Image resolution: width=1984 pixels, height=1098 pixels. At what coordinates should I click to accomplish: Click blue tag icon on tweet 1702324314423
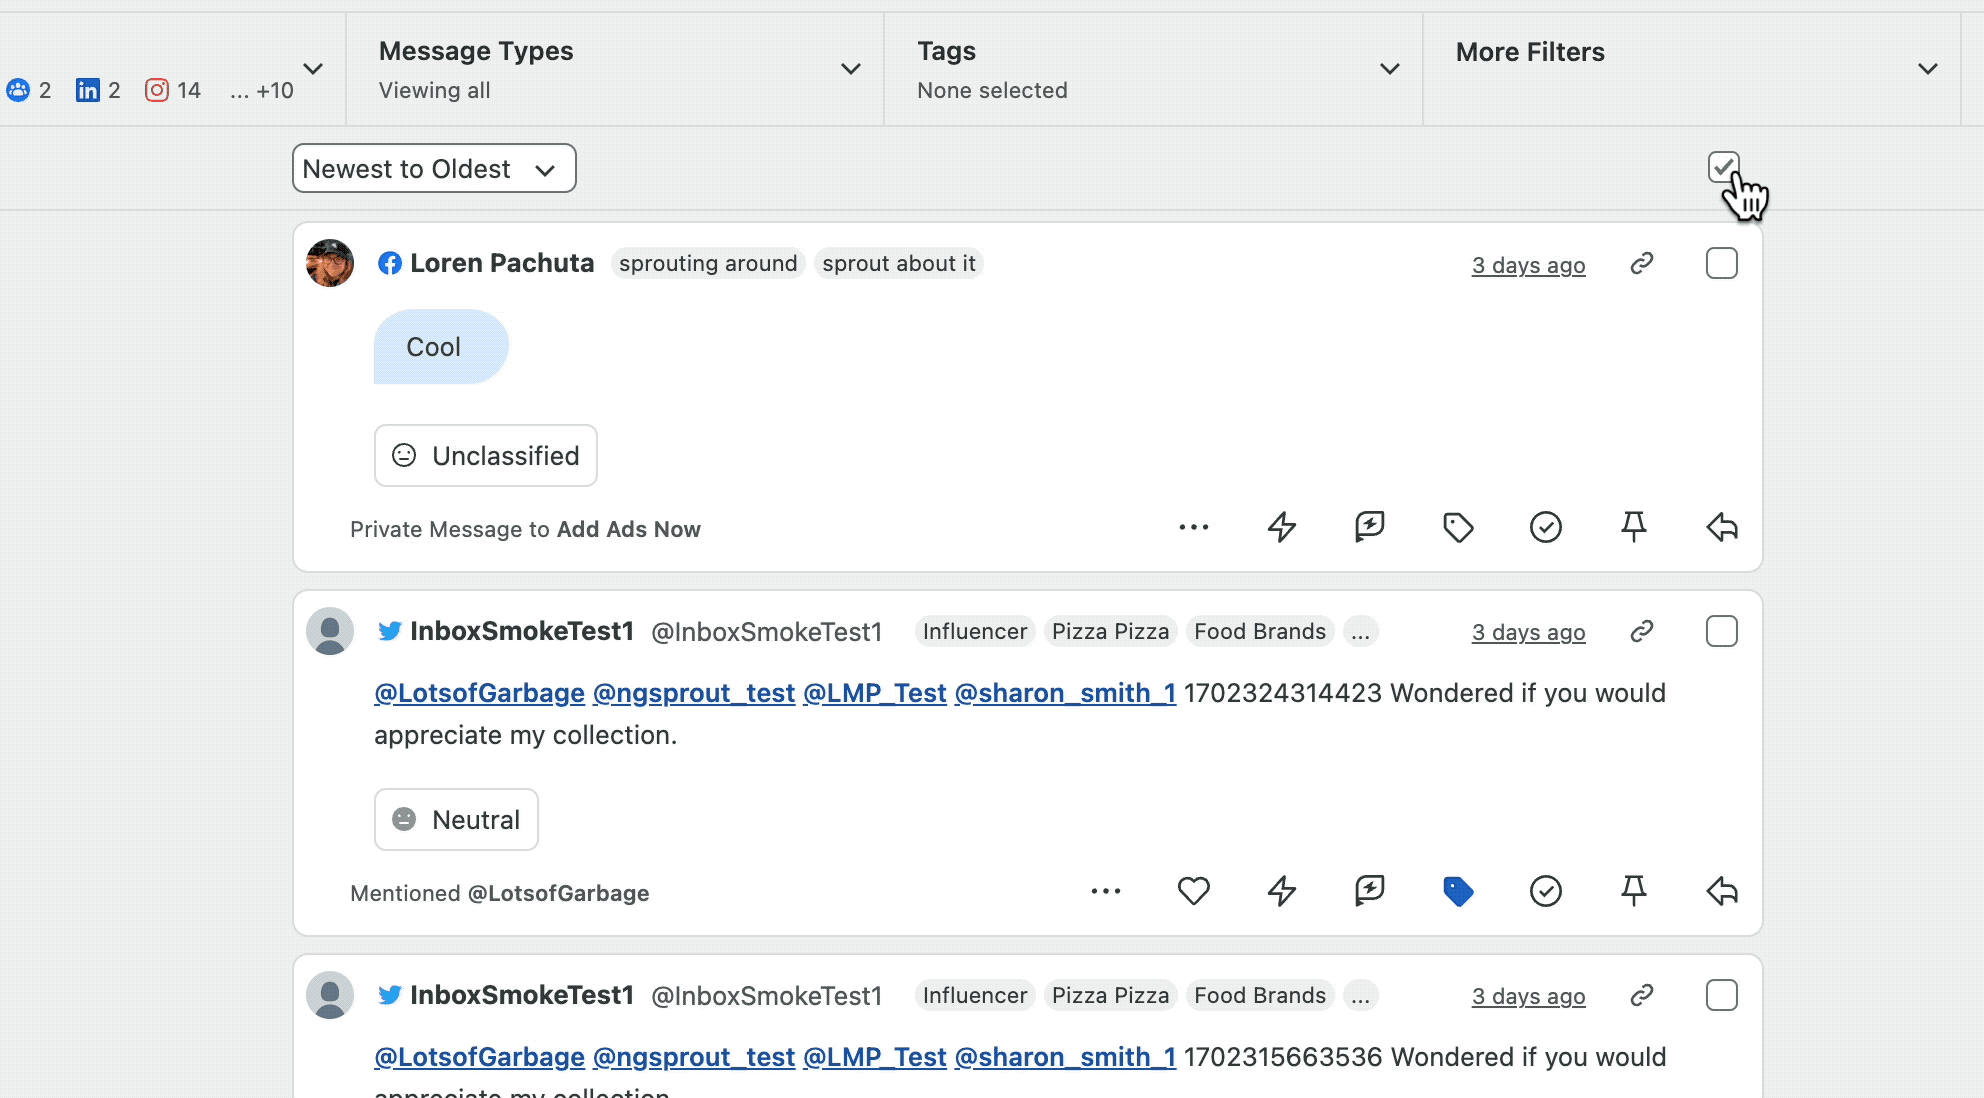click(x=1458, y=891)
